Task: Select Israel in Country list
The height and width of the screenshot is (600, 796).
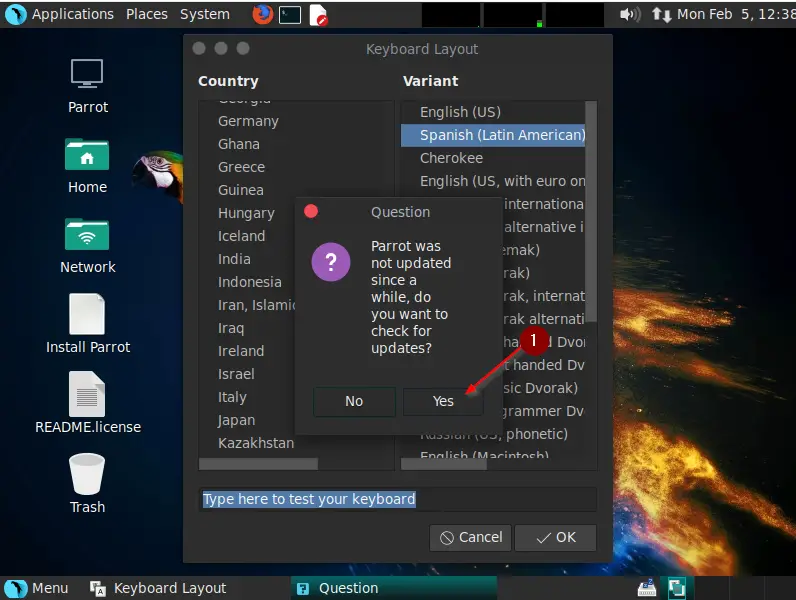Action: click(x=236, y=374)
